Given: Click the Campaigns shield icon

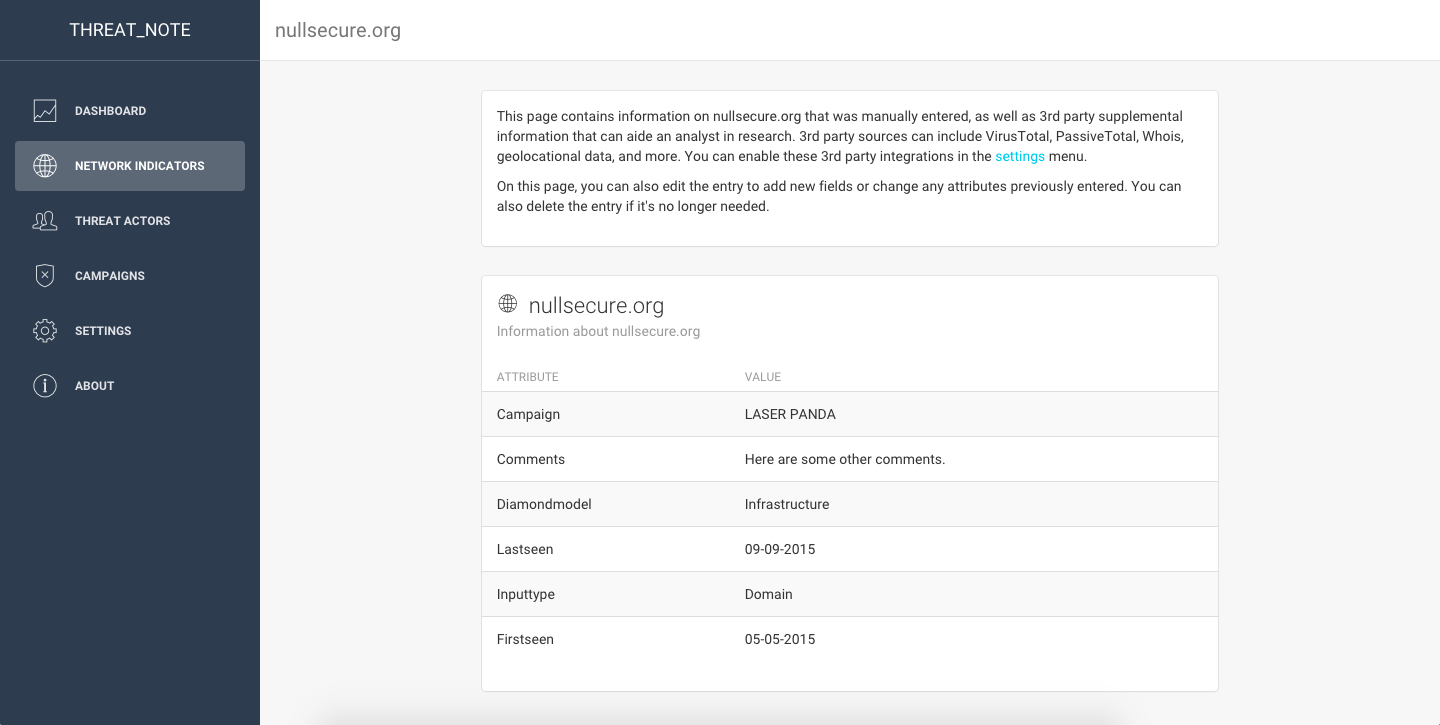Looking at the screenshot, I should pos(45,276).
